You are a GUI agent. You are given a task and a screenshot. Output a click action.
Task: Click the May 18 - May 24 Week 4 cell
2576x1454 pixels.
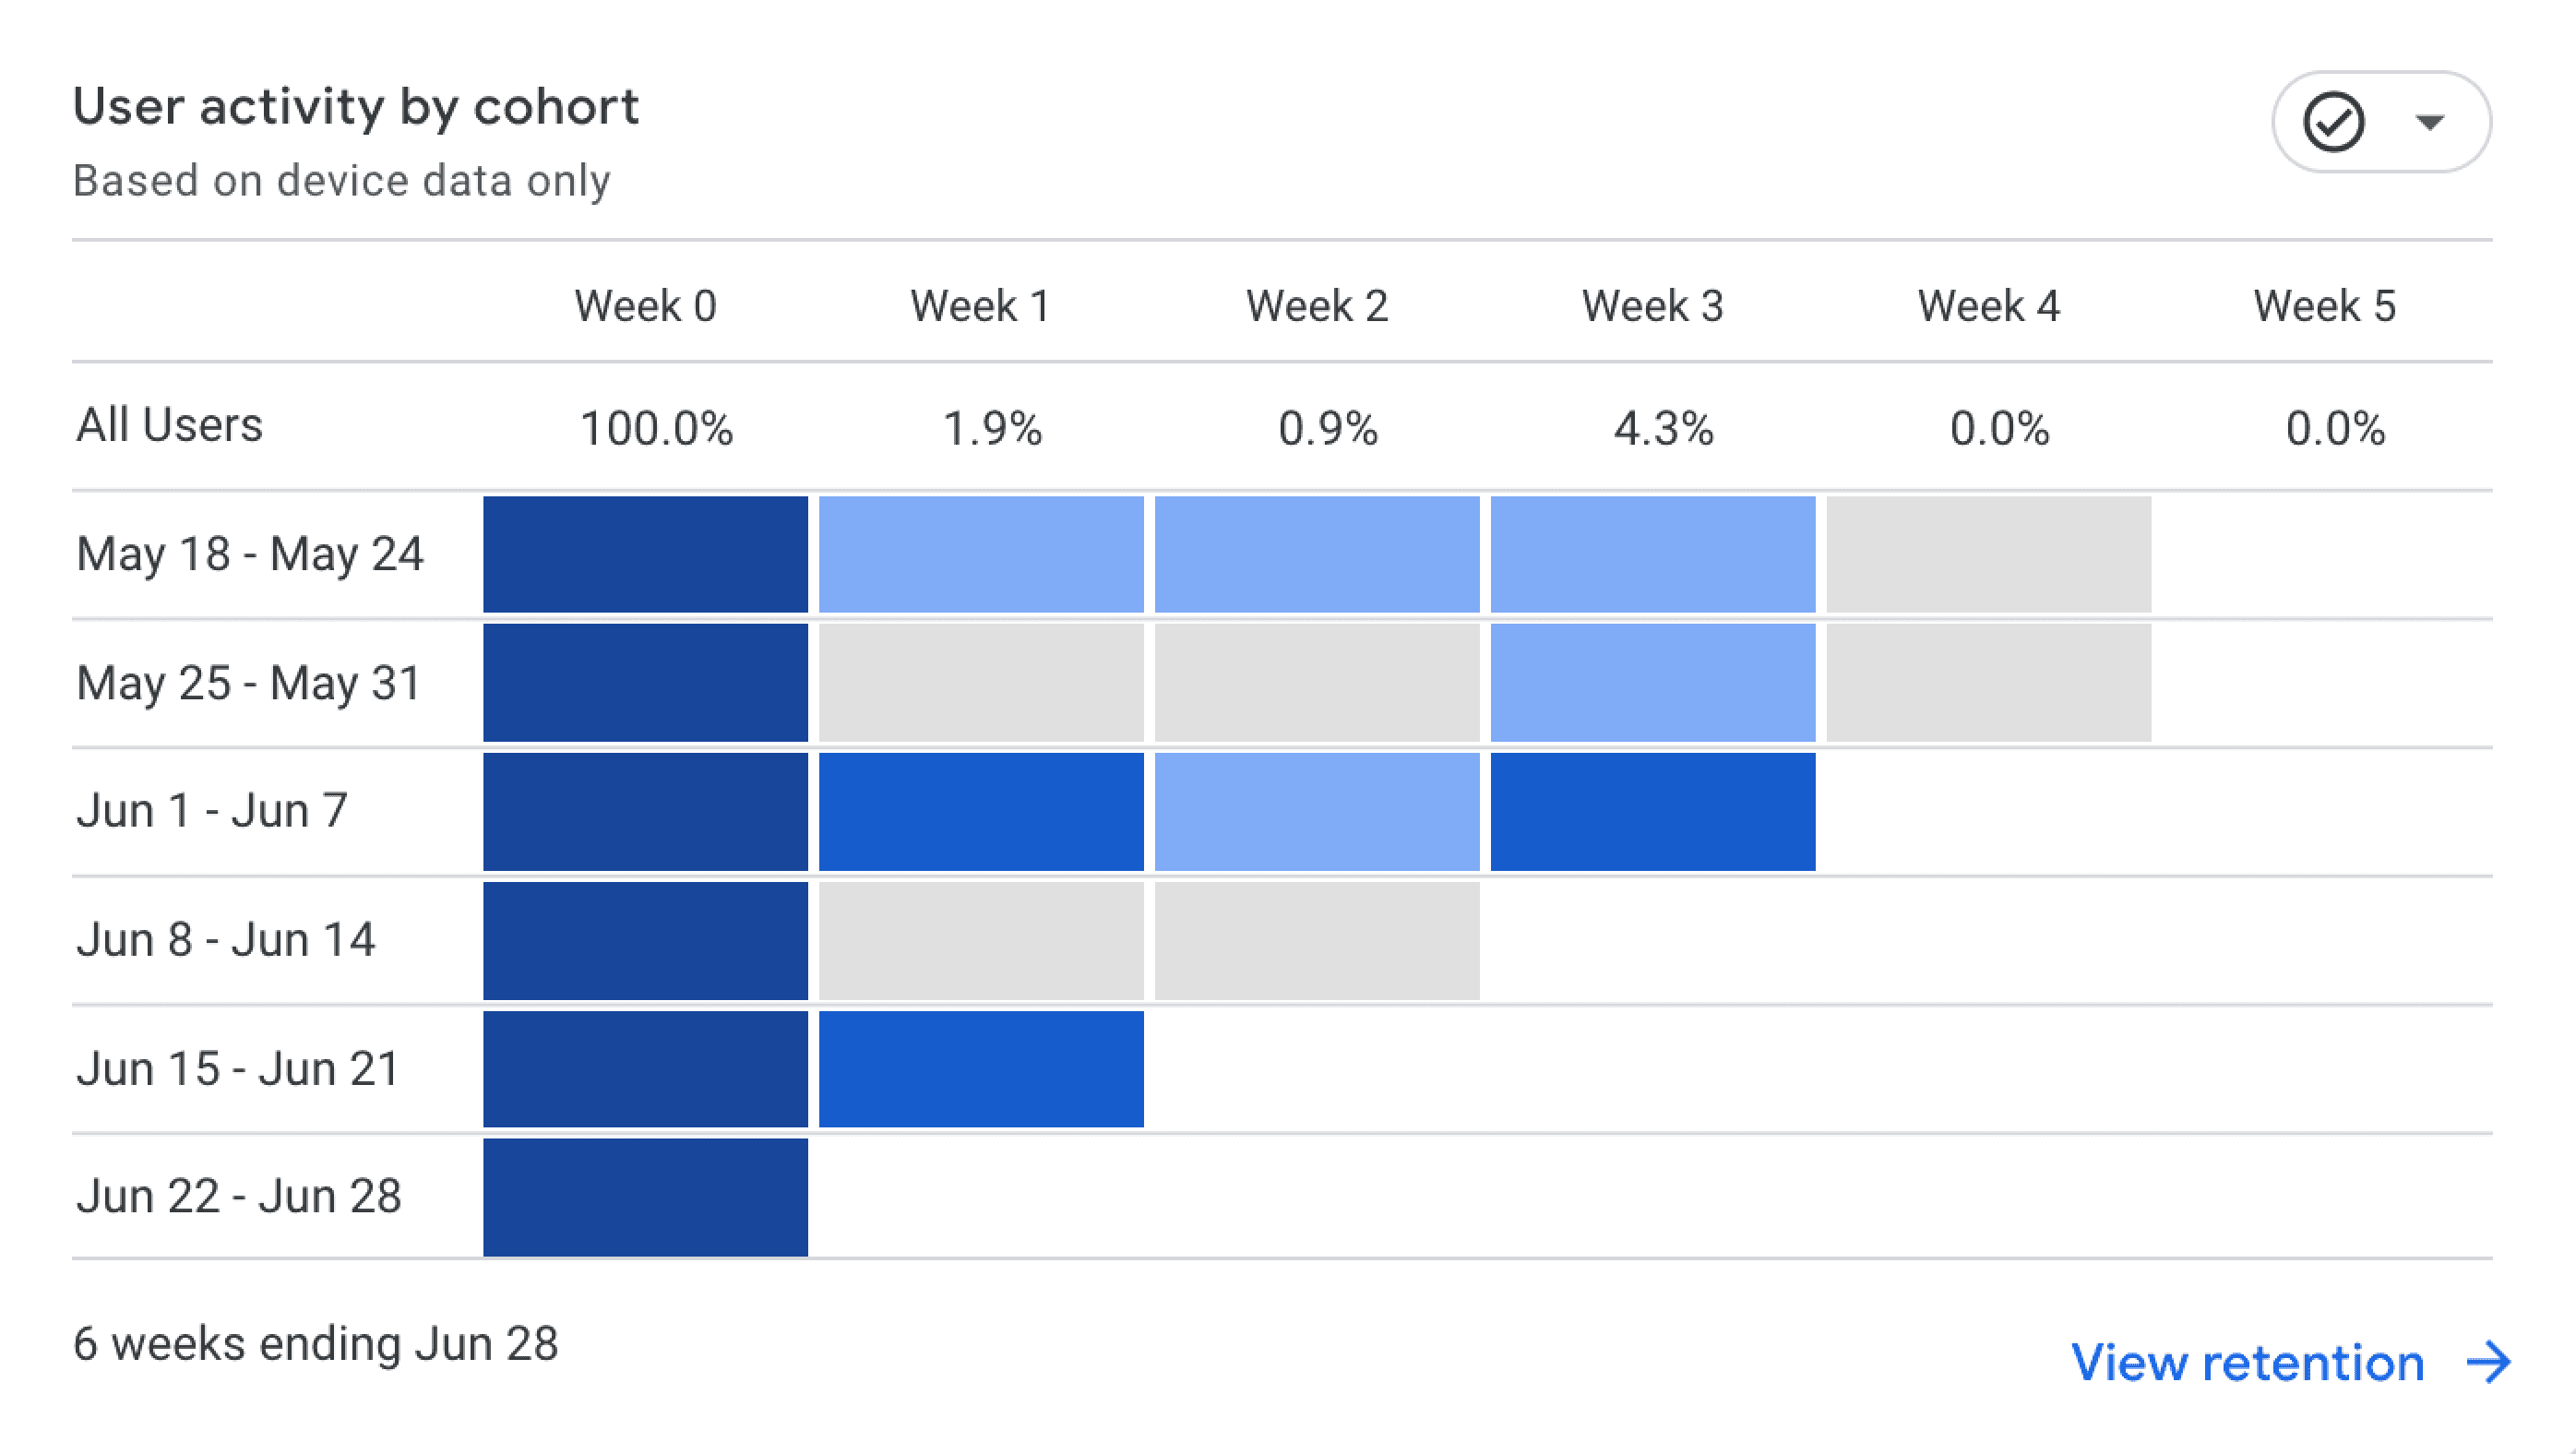(1988, 554)
